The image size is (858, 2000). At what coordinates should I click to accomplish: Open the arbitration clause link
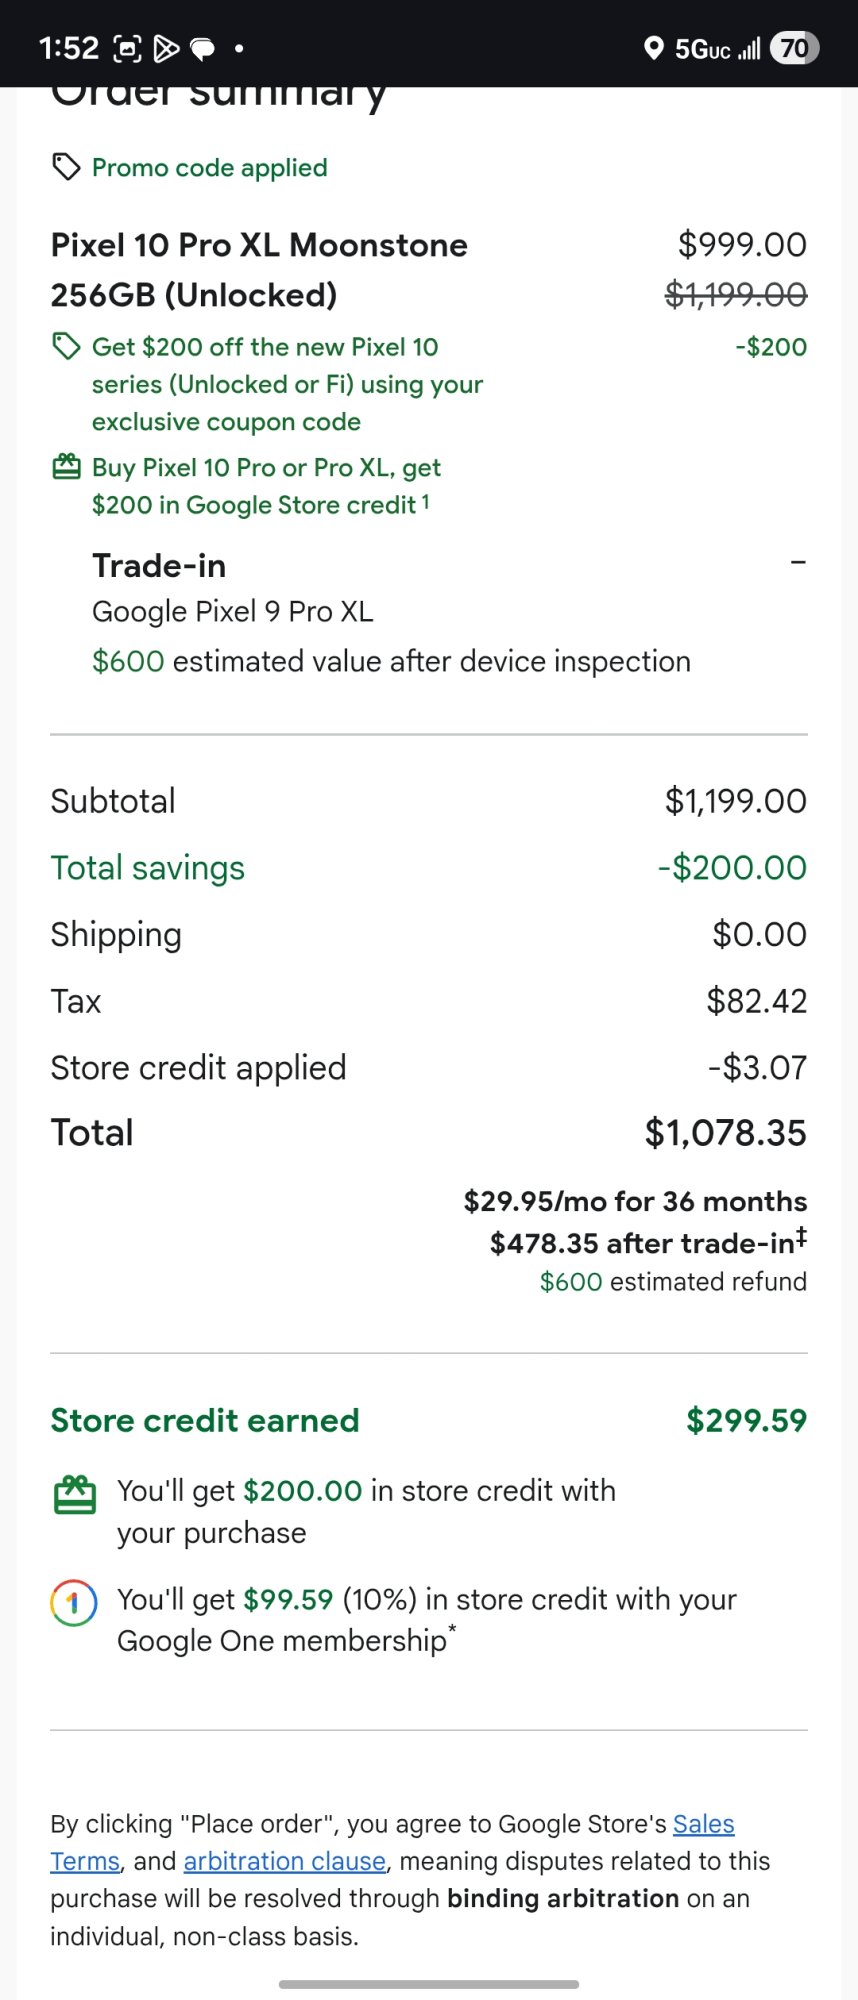coord(284,1861)
